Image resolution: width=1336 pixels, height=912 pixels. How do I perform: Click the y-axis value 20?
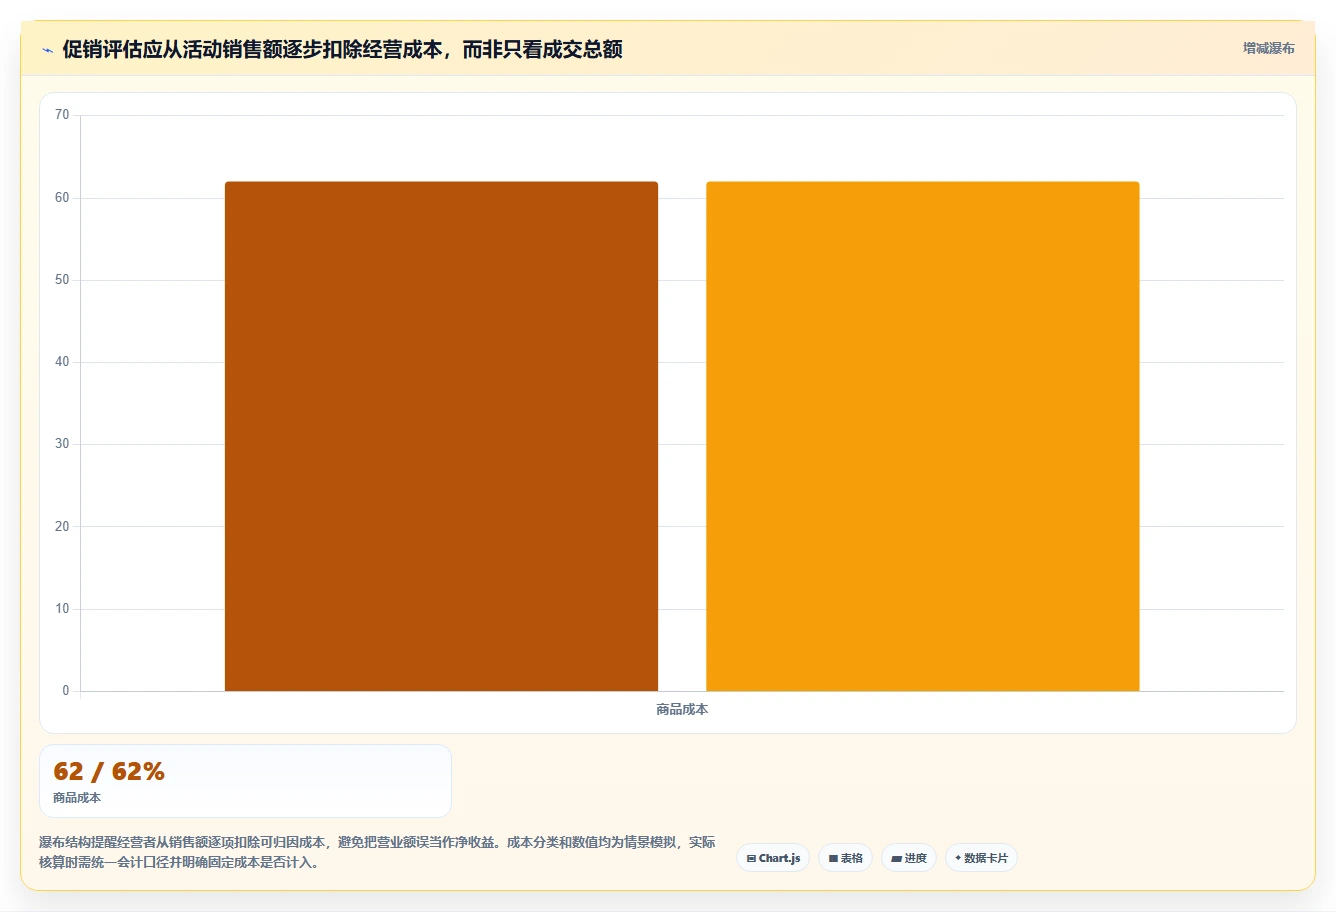(x=62, y=527)
